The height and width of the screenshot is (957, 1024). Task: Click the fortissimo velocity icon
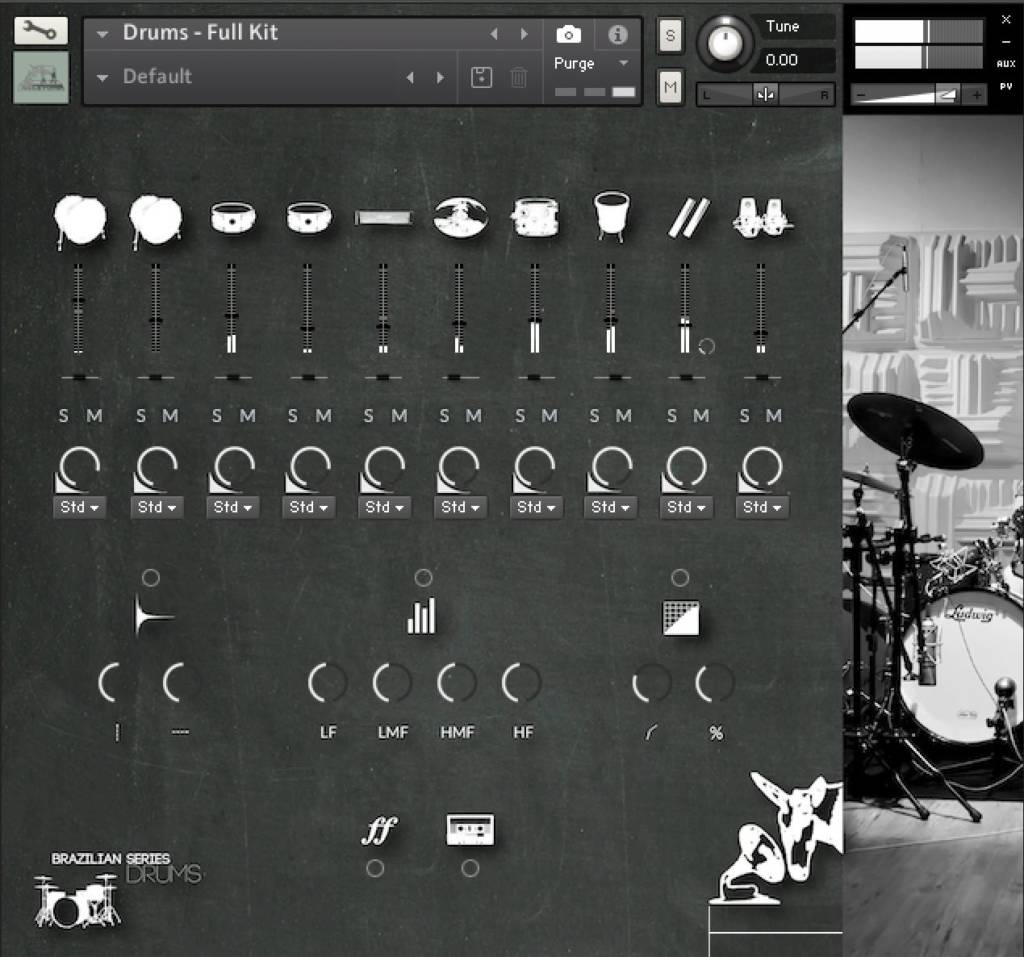pyautogui.click(x=381, y=828)
